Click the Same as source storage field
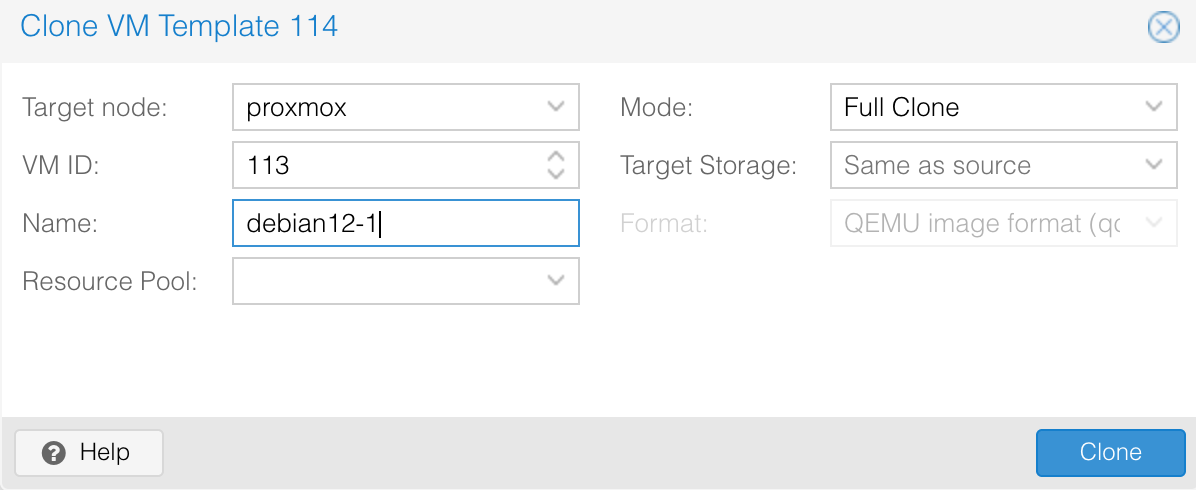The height and width of the screenshot is (490, 1196). pyautogui.click(x=983, y=165)
